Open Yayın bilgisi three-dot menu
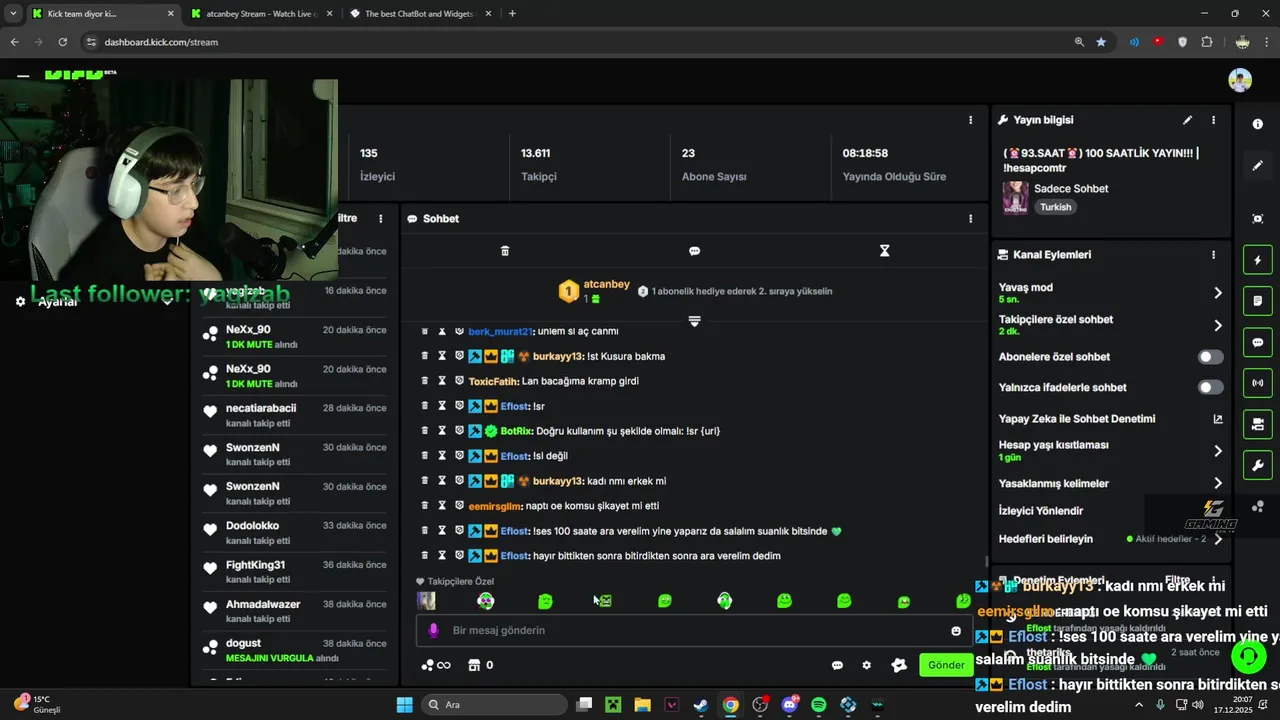Image resolution: width=1280 pixels, height=720 pixels. click(x=1214, y=120)
